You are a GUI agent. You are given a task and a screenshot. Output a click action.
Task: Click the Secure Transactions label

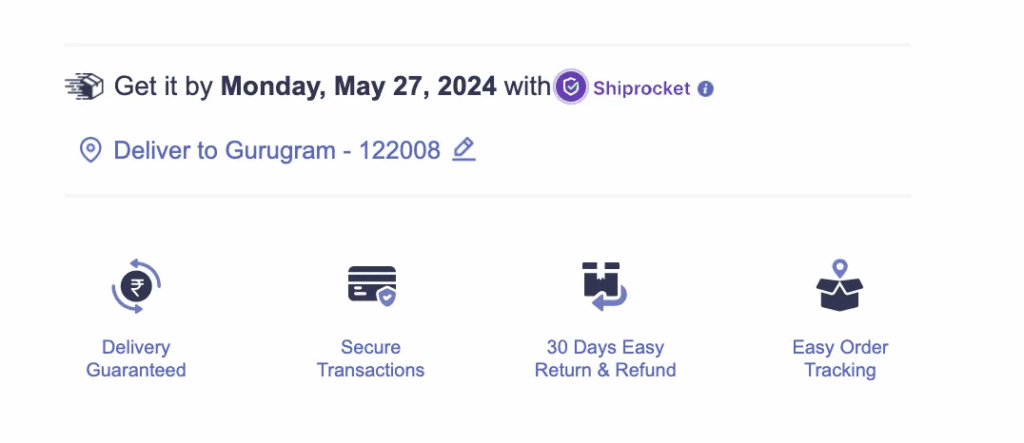(x=371, y=359)
